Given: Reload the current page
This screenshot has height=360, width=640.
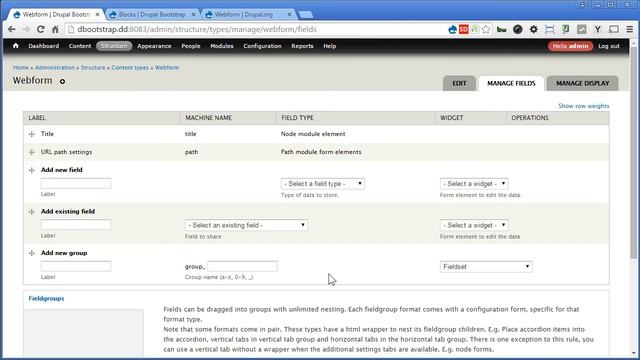Looking at the screenshot, I should click(x=40, y=29).
